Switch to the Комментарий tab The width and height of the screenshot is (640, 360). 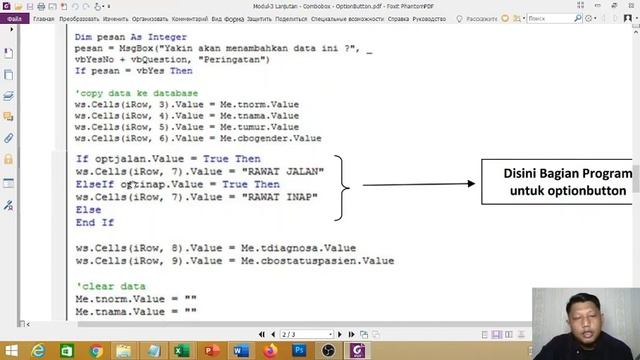click(x=190, y=19)
